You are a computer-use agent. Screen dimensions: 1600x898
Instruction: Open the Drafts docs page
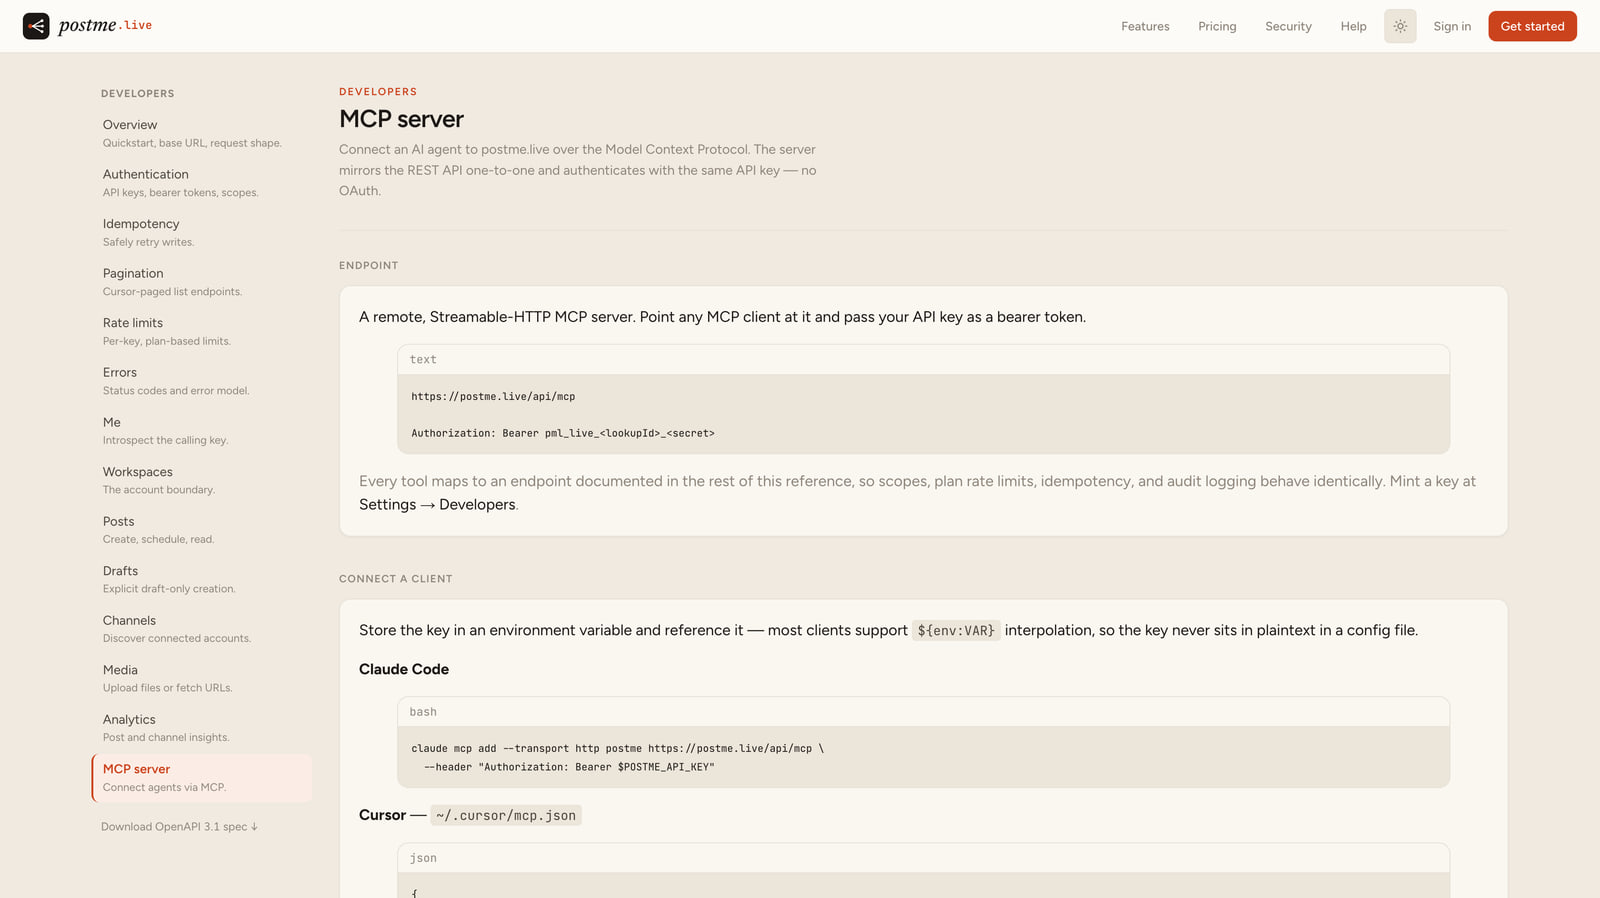[x=201, y=579]
